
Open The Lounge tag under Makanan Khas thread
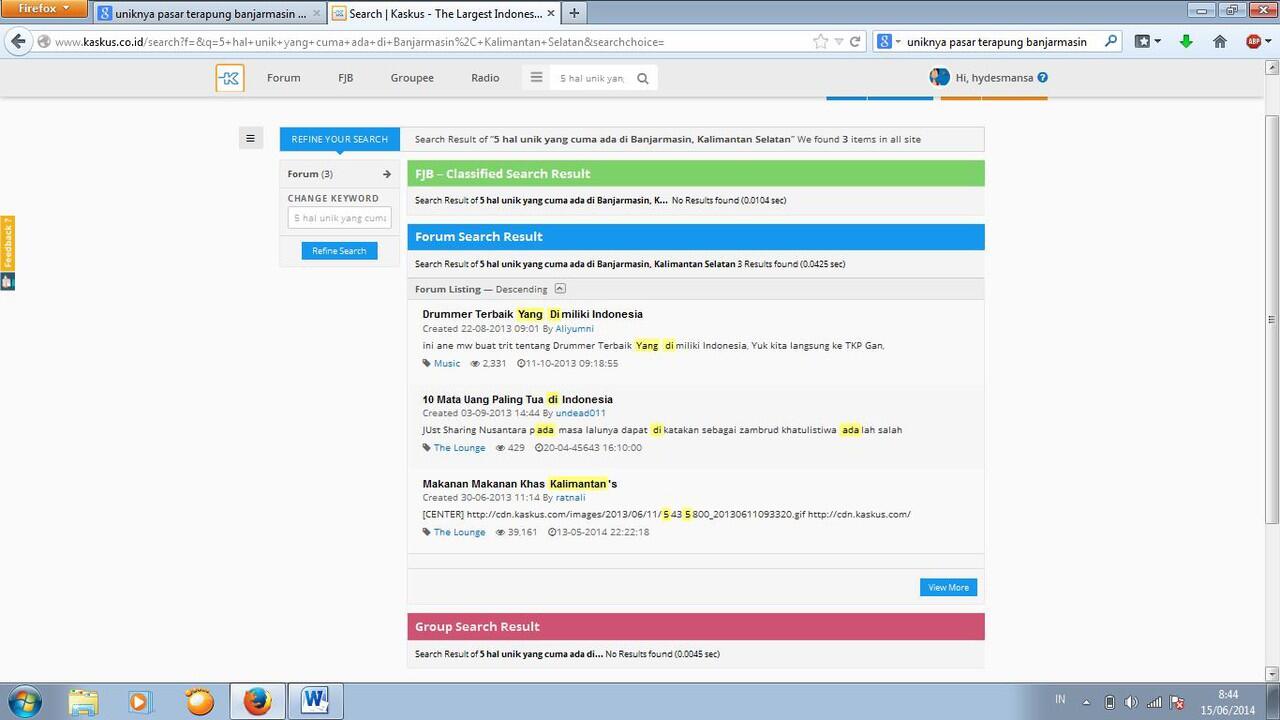pos(459,532)
